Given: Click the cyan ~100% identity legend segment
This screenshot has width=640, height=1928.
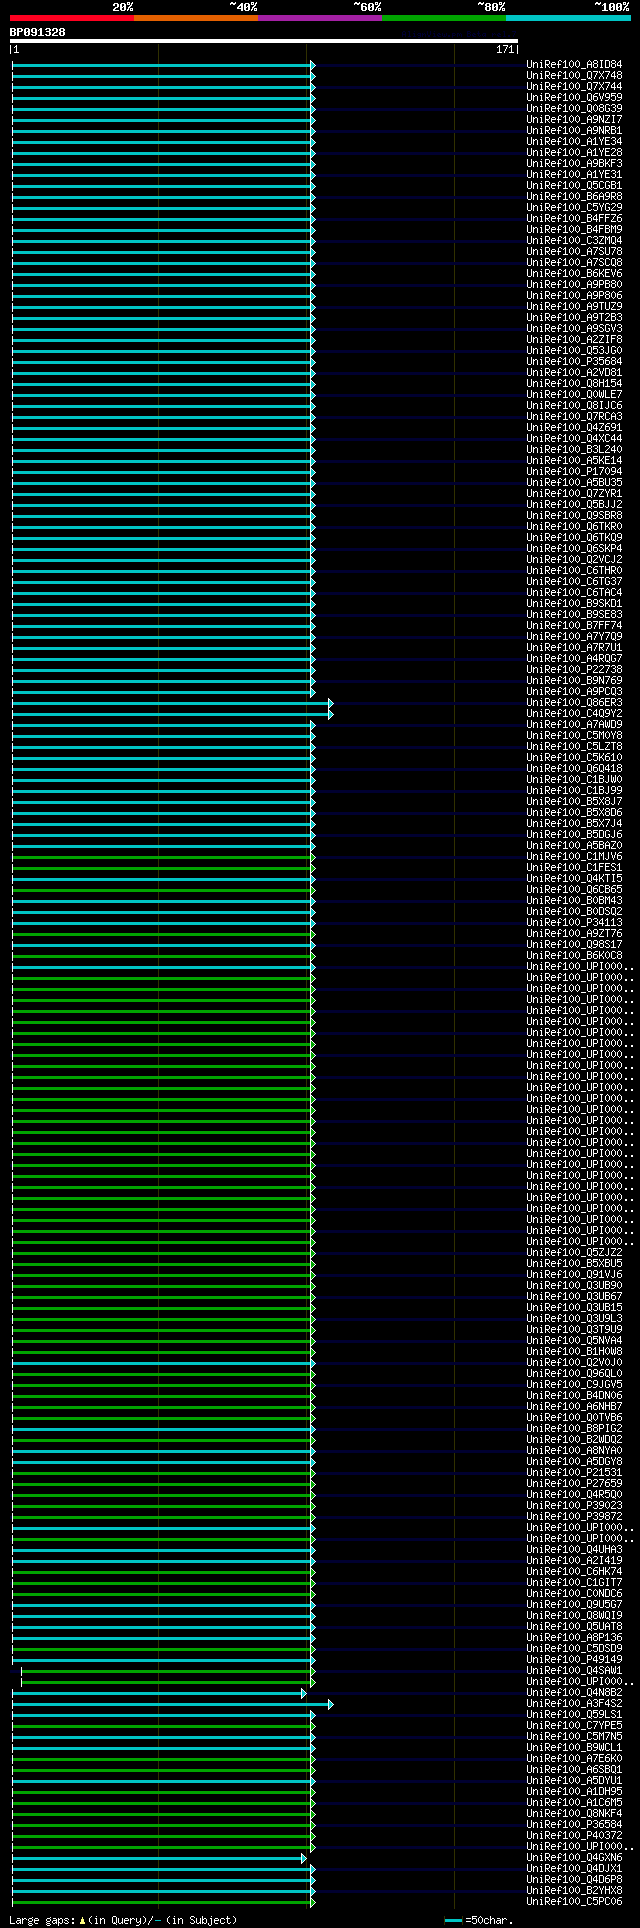Looking at the screenshot, I should click(568, 17).
